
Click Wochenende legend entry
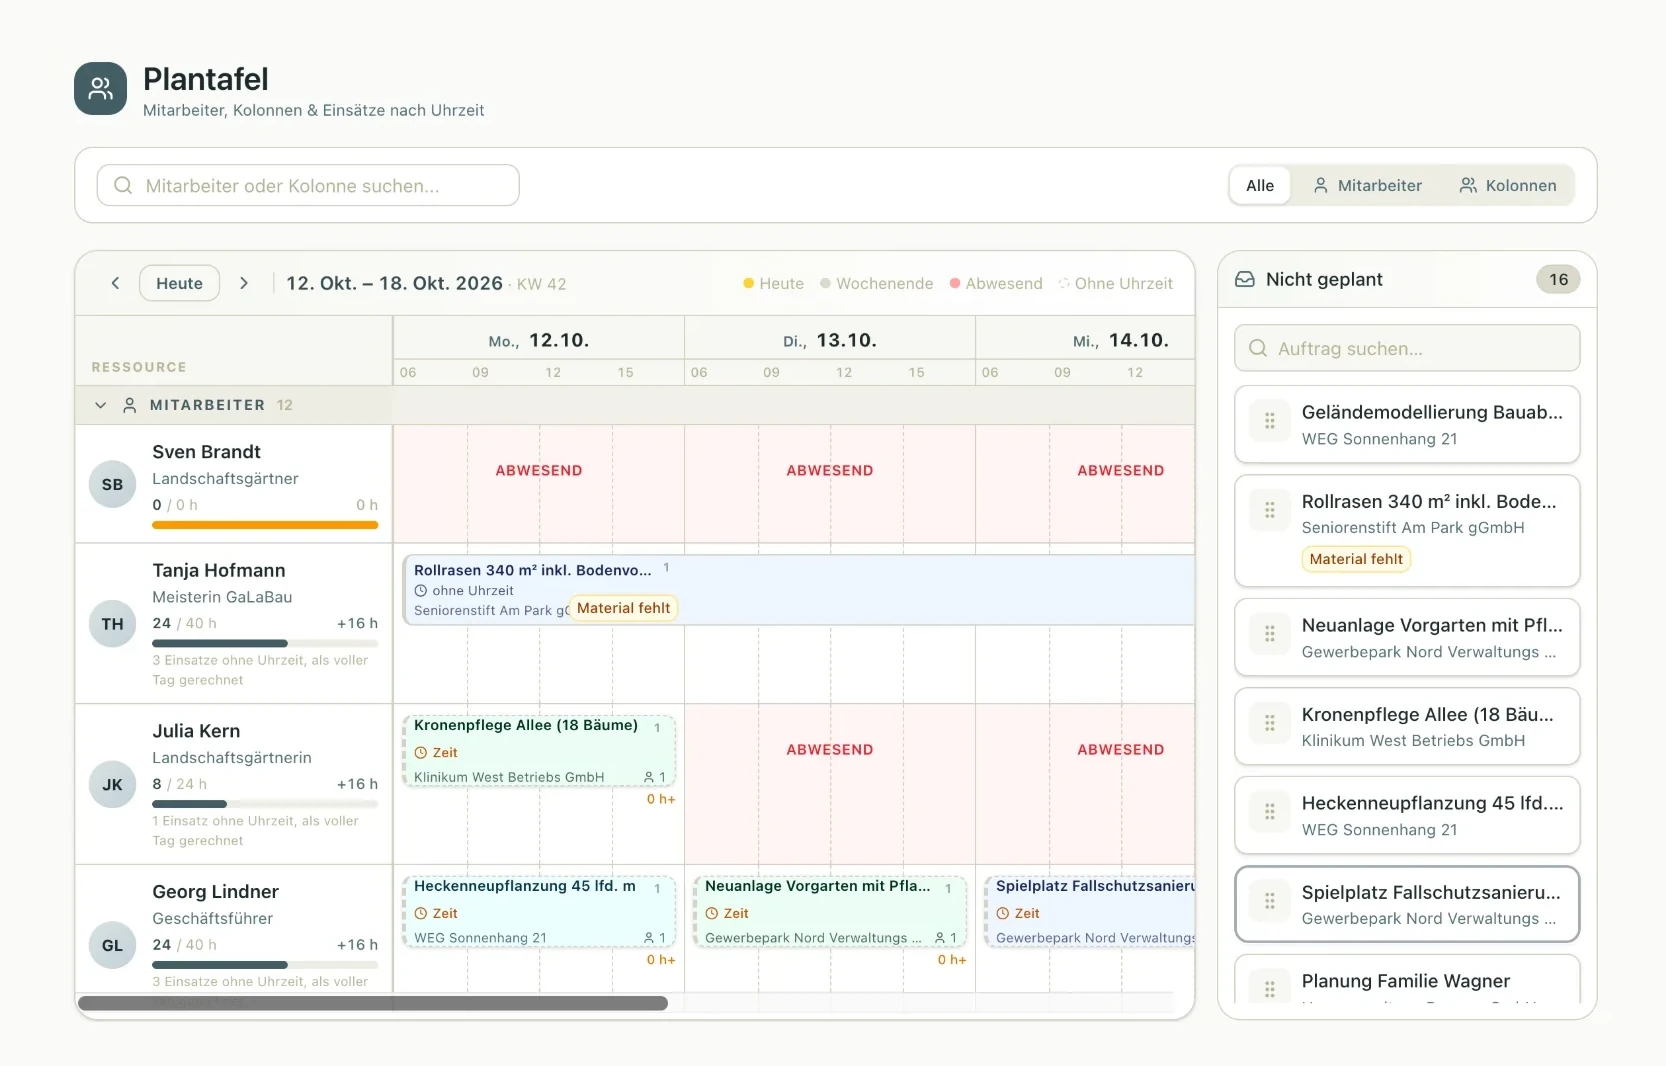[877, 284]
